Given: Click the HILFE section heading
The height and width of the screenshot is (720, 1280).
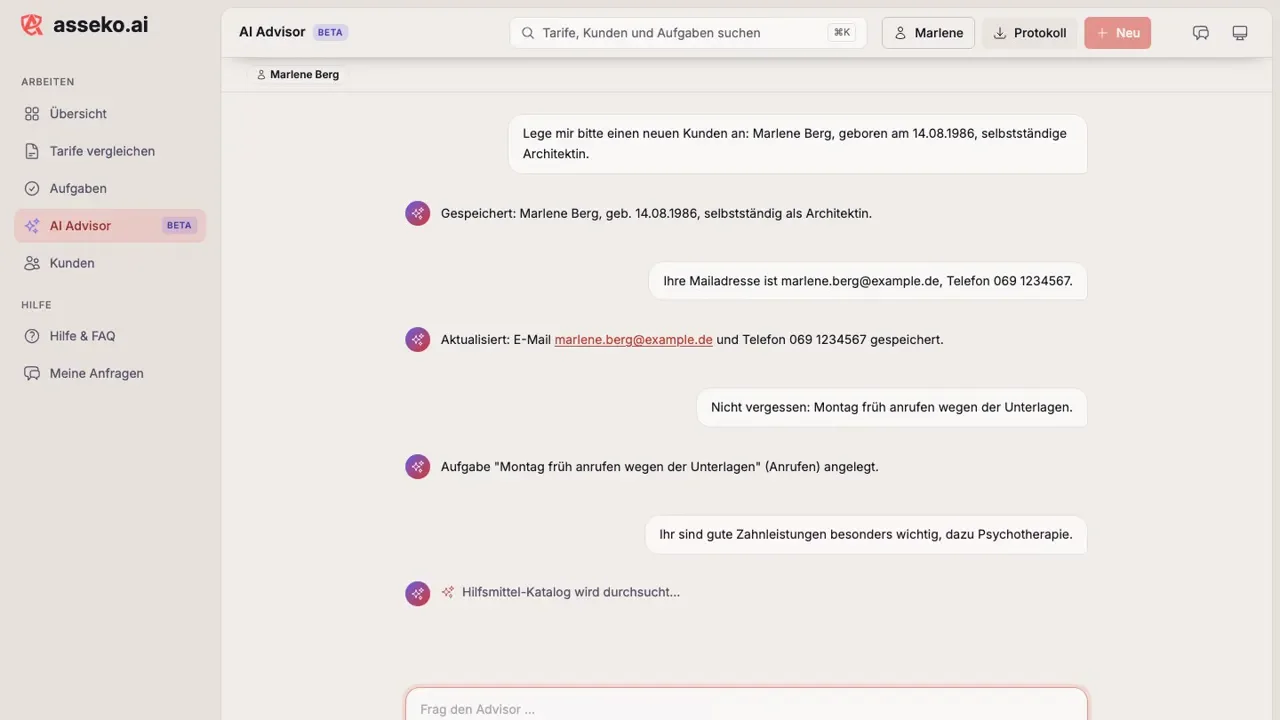Looking at the screenshot, I should (x=36, y=305).
